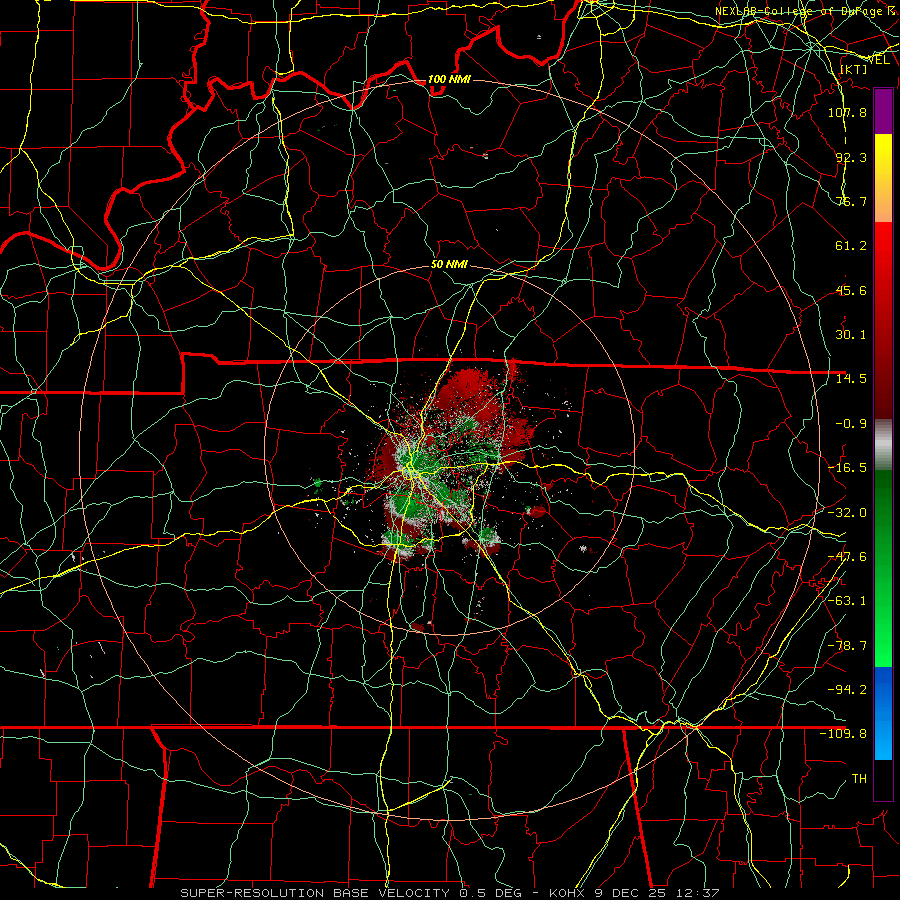
Task: Click the 50 NMI range ring label
Action: click(449, 264)
